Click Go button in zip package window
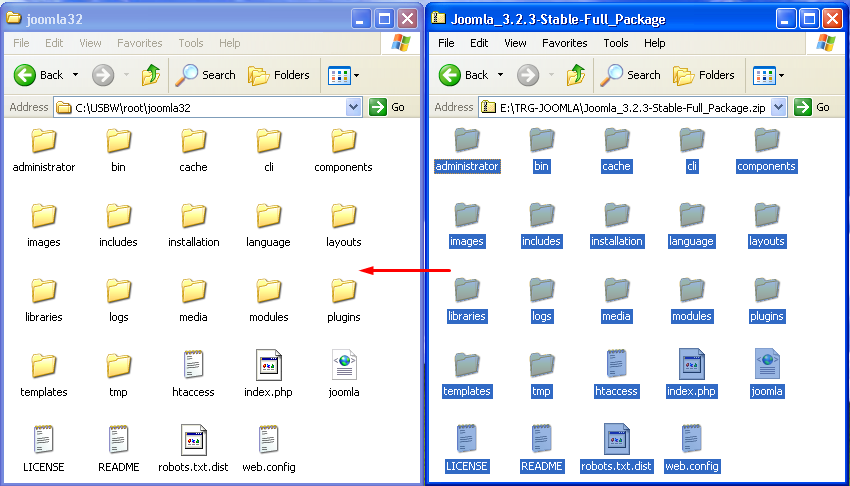Viewport: 850px width, 486px height. [x=812, y=107]
